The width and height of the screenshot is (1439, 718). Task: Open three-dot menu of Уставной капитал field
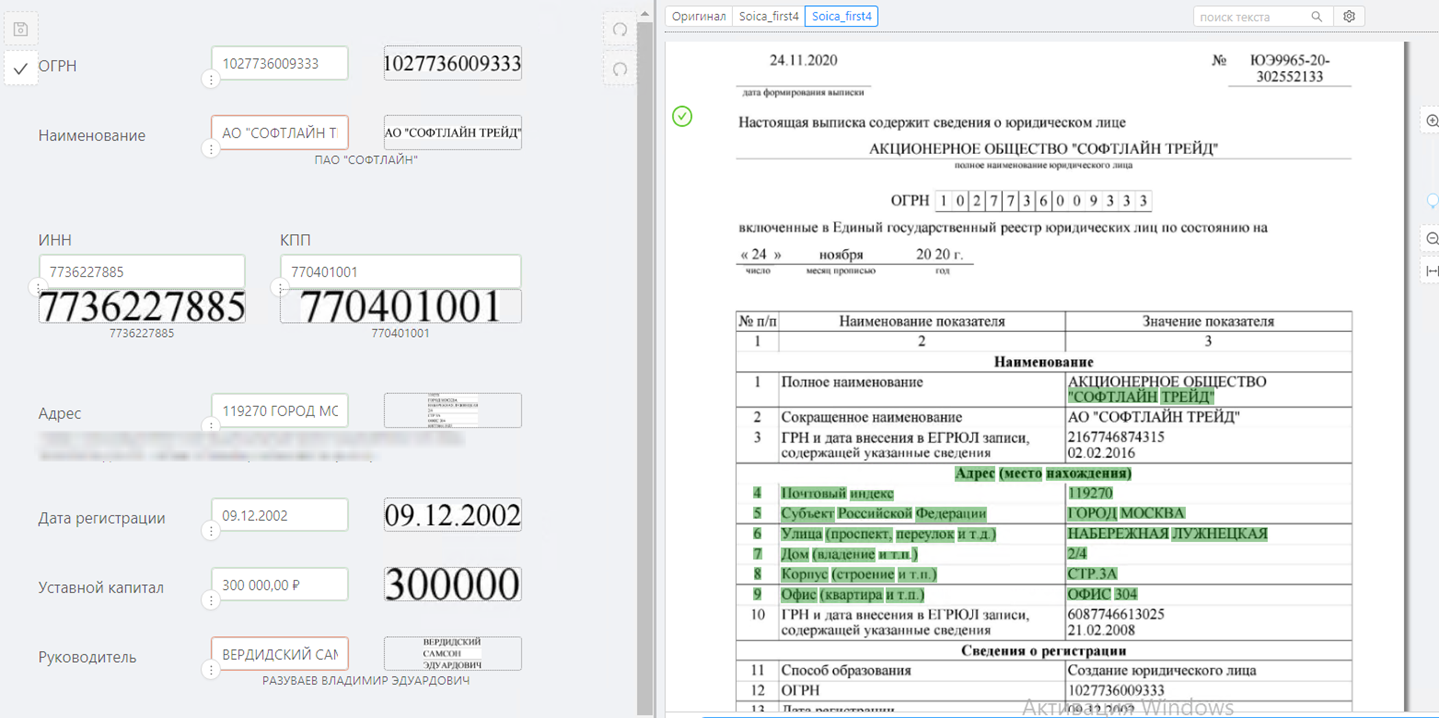tap(210, 601)
